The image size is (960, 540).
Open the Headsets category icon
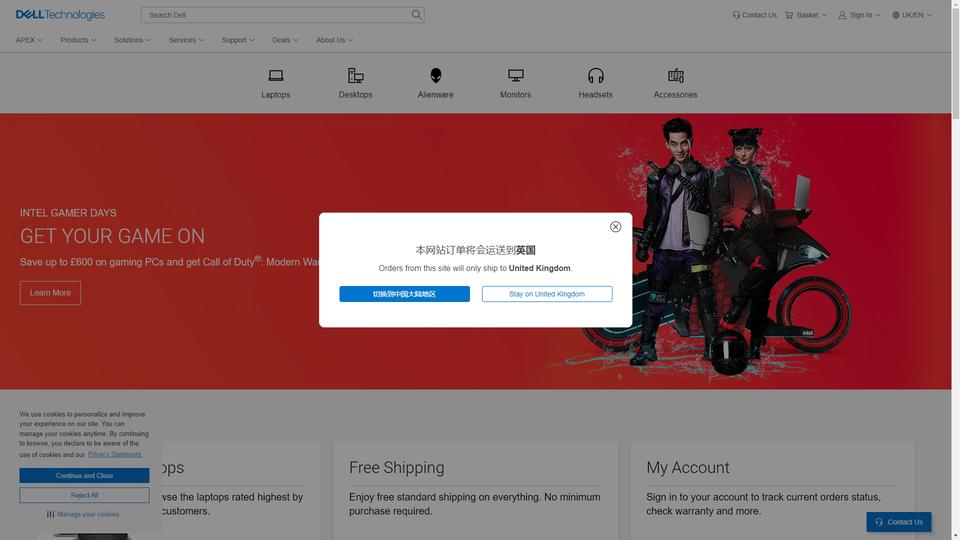[x=596, y=75]
